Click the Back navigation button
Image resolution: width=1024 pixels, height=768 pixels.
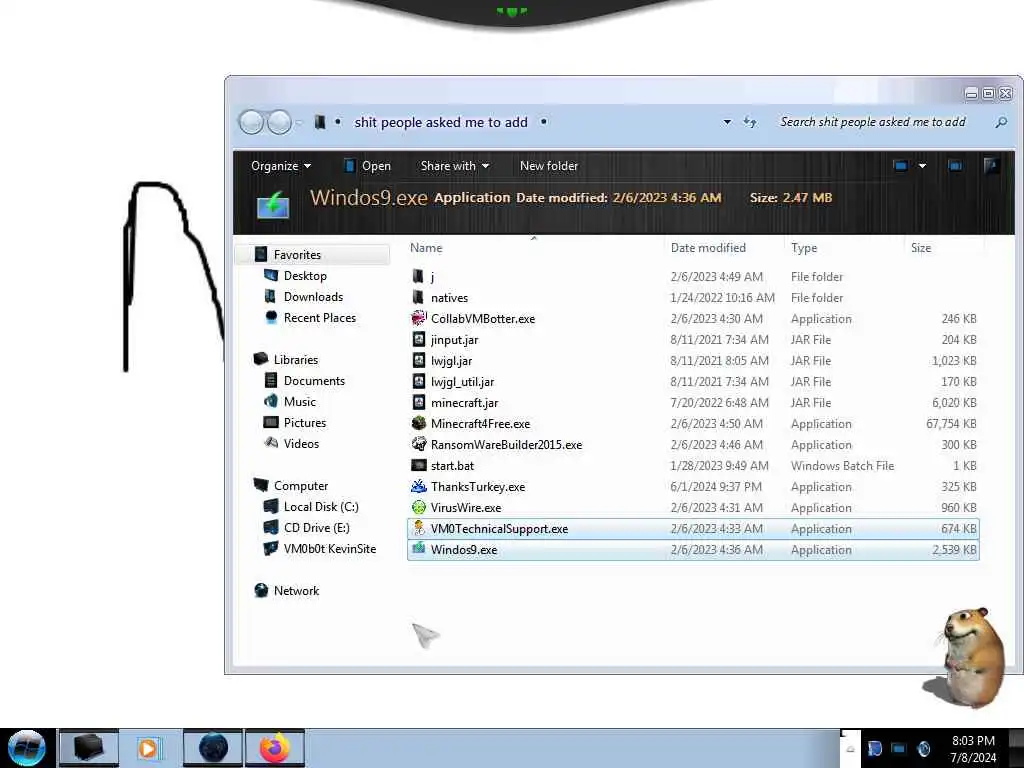[251, 122]
